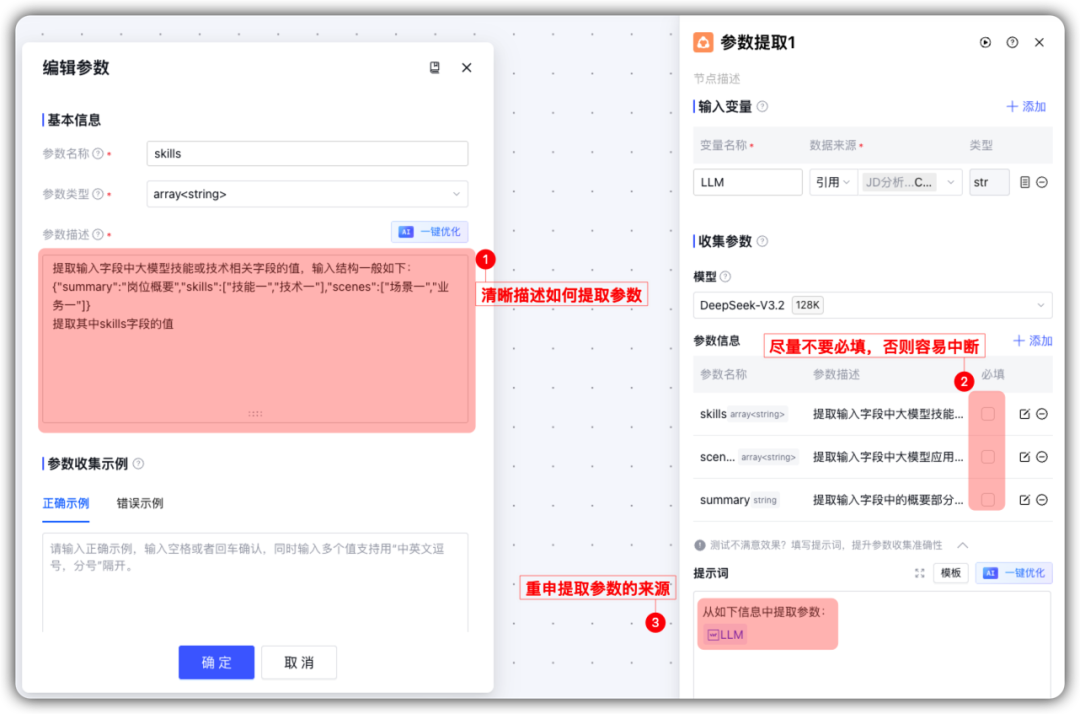Open the help icon in 参数提取1 header
Viewport: 1080px width, 714px height.
tap(1012, 42)
